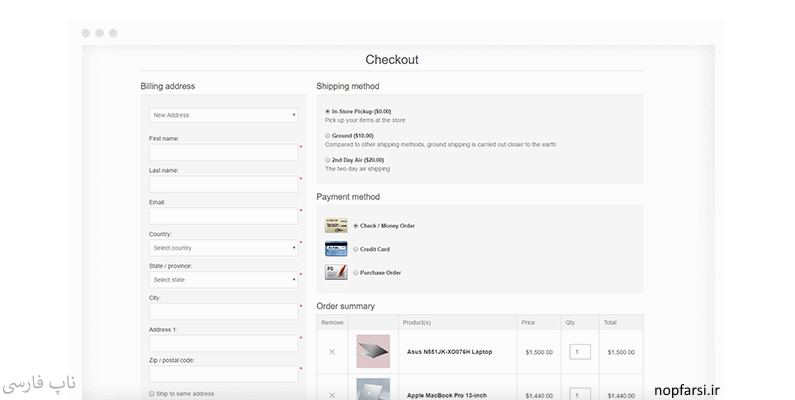Enable Ship to same address checkbox
This screenshot has width=795, height=400.
click(152, 394)
